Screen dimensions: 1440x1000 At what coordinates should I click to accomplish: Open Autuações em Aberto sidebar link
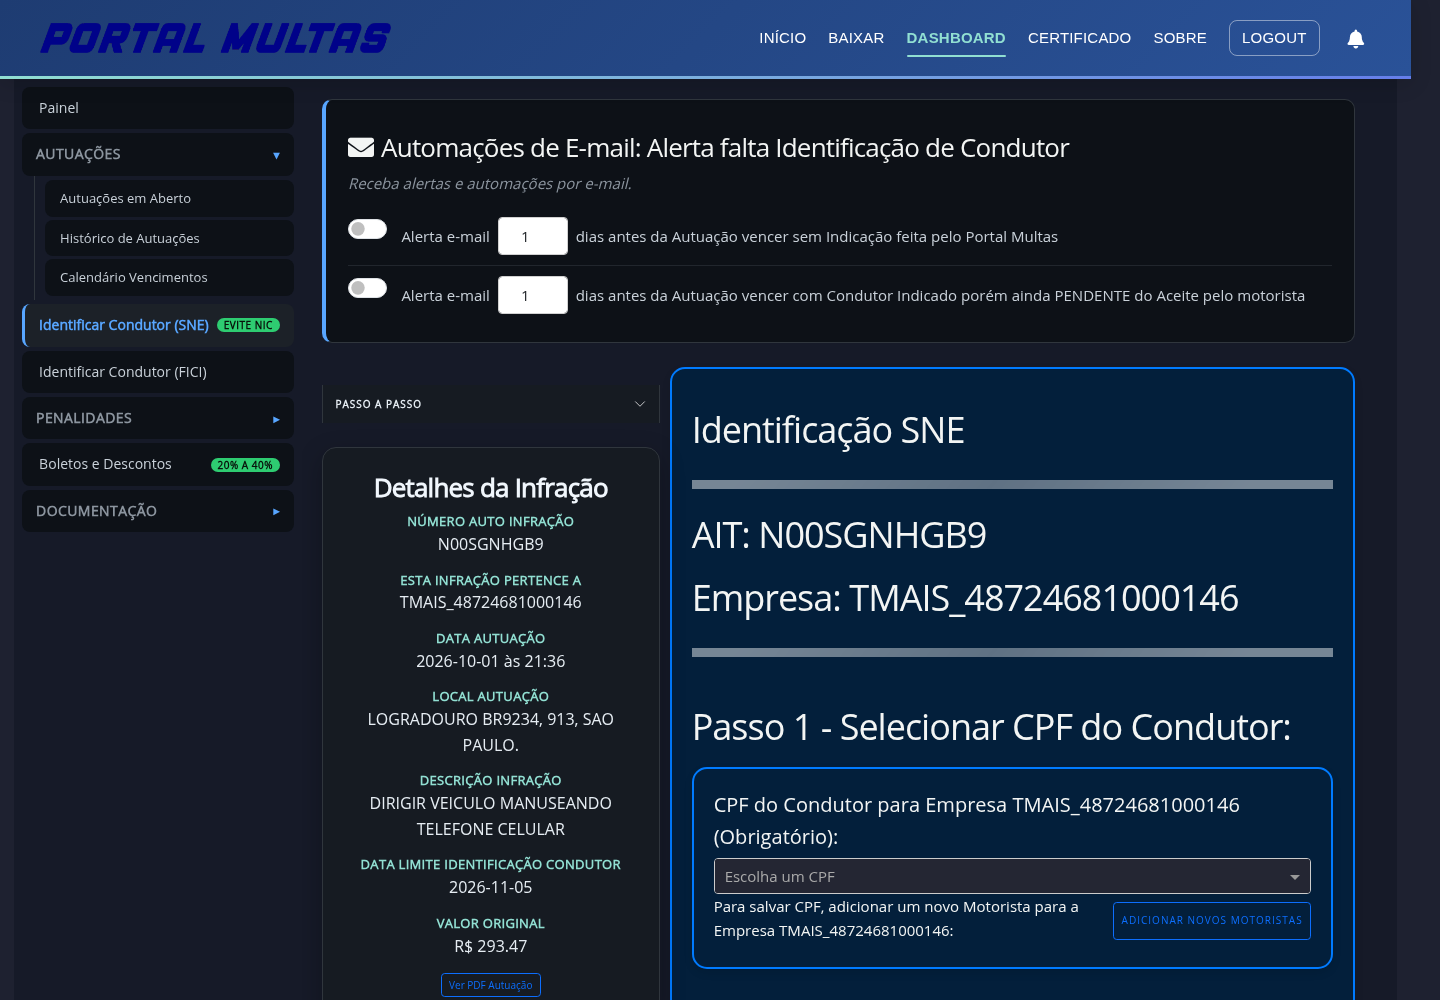click(169, 198)
